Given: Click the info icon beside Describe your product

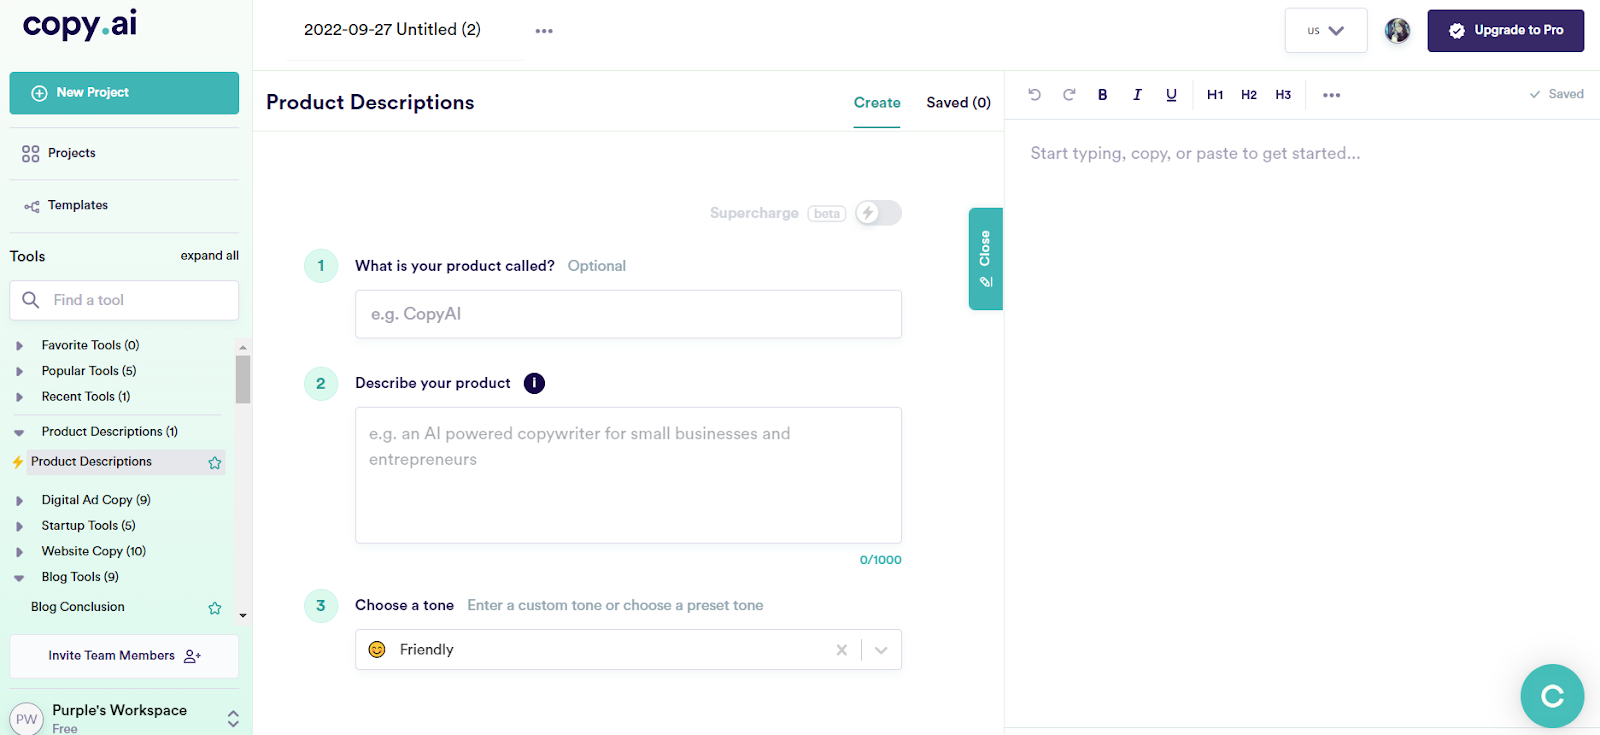Looking at the screenshot, I should click(x=535, y=383).
